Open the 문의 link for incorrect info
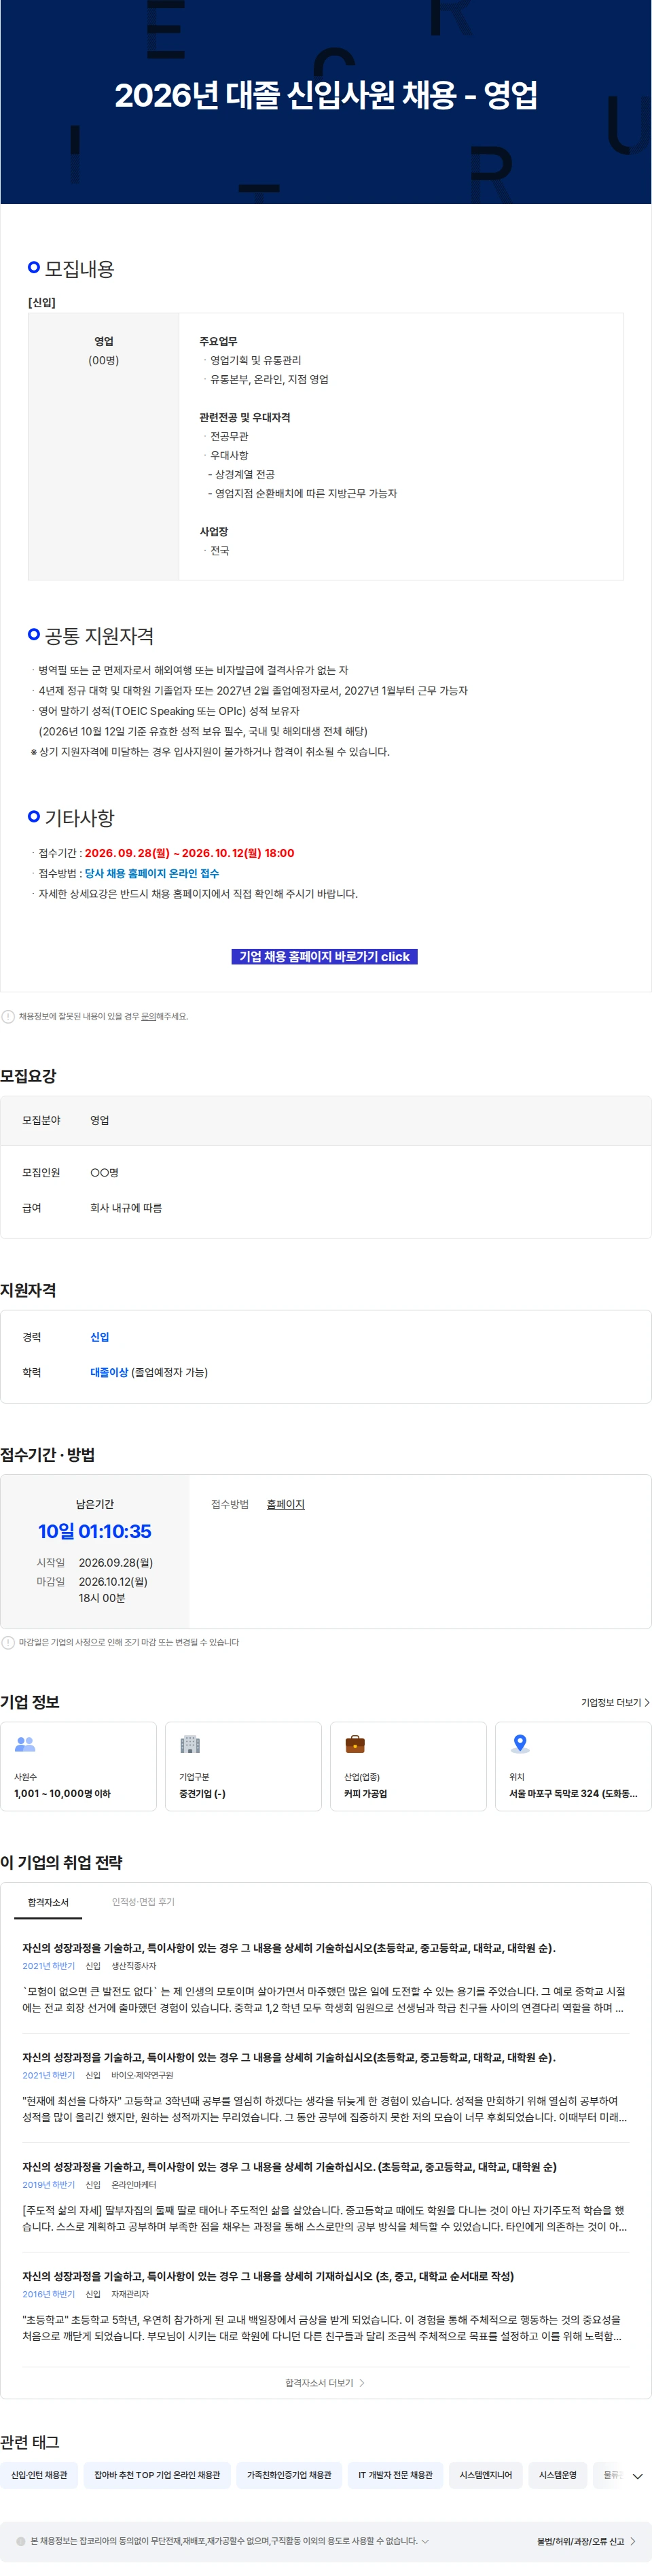Viewport: 652px width, 2576px height. (148, 1016)
